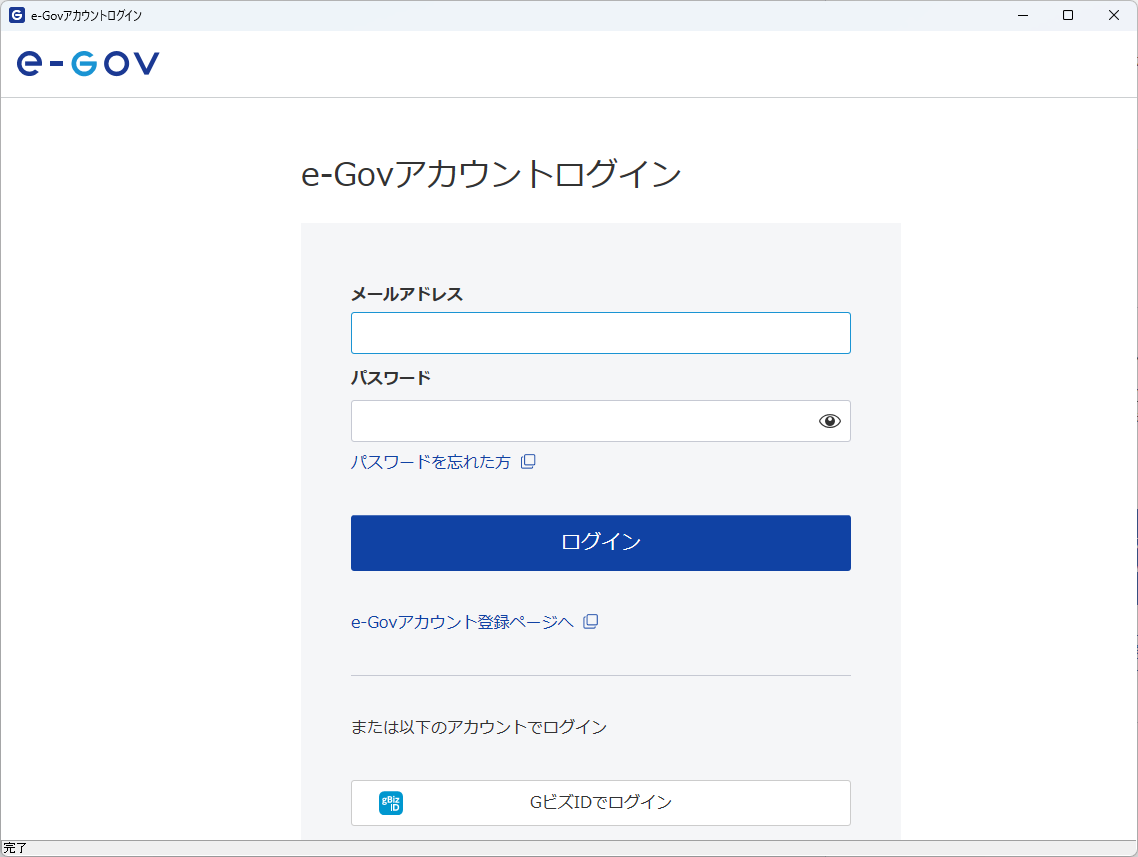
Task: Close the e-Gov login window
Action: [1113, 15]
